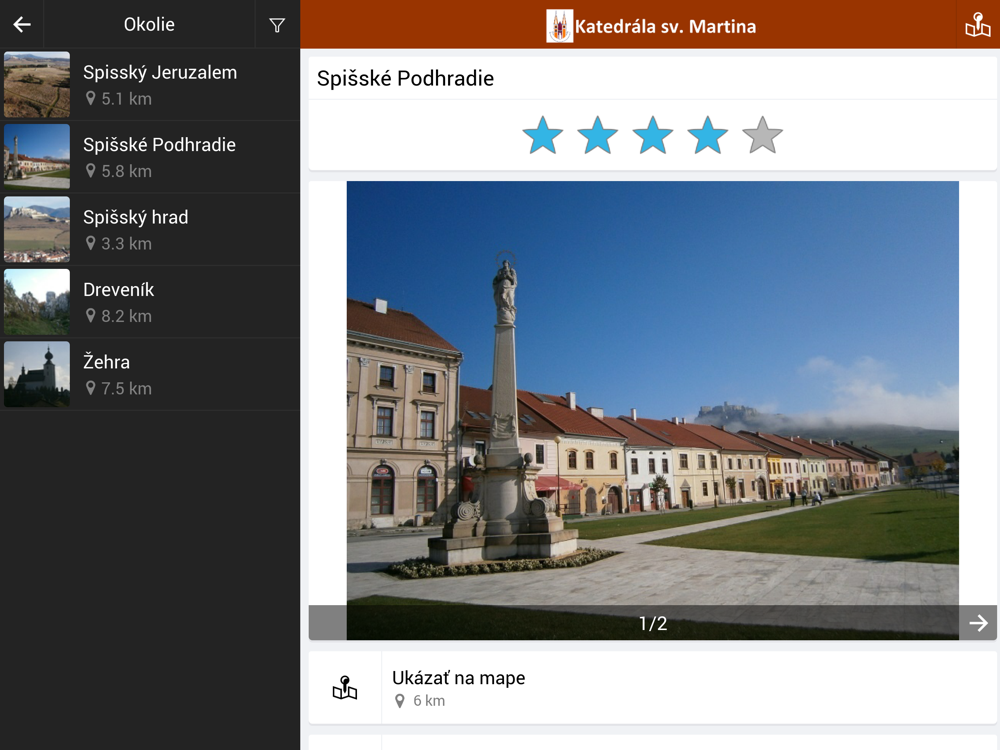Set rating to two stars

598,135
